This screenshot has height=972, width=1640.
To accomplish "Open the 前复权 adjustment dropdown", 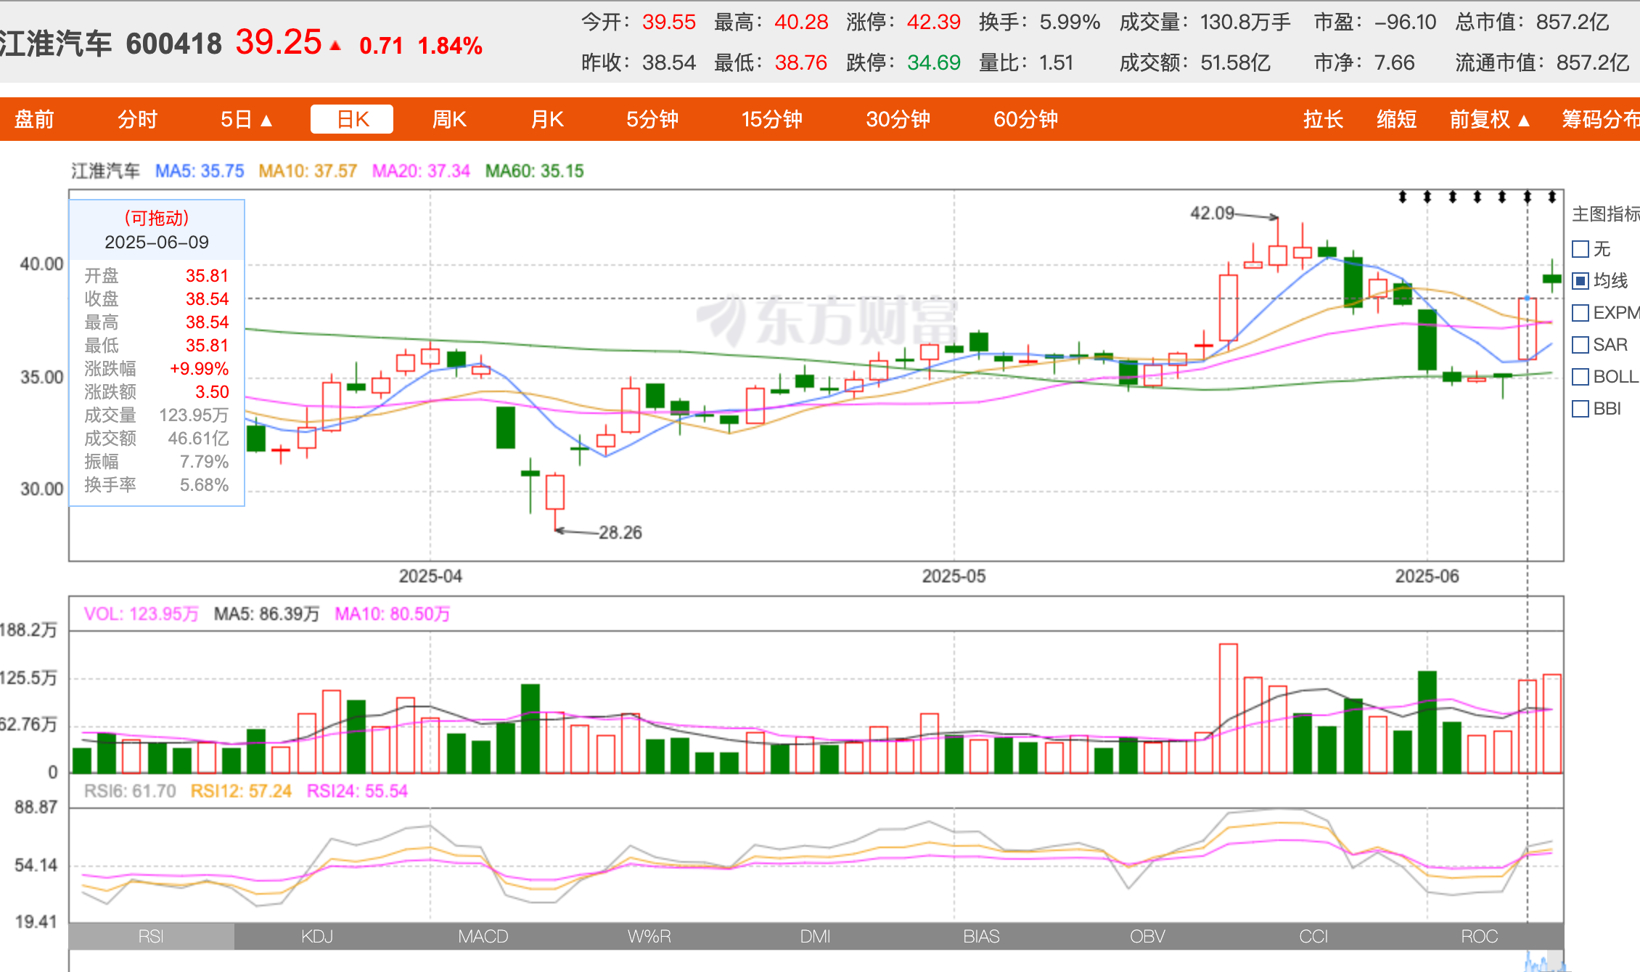I will pyautogui.click(x=1490, y=120).
